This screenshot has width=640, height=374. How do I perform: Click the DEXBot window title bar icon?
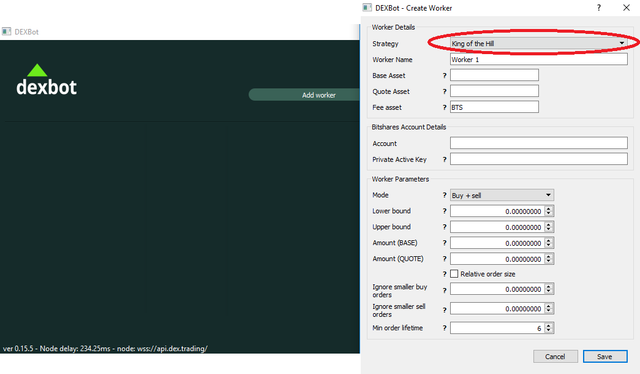[x=6, y=31]
